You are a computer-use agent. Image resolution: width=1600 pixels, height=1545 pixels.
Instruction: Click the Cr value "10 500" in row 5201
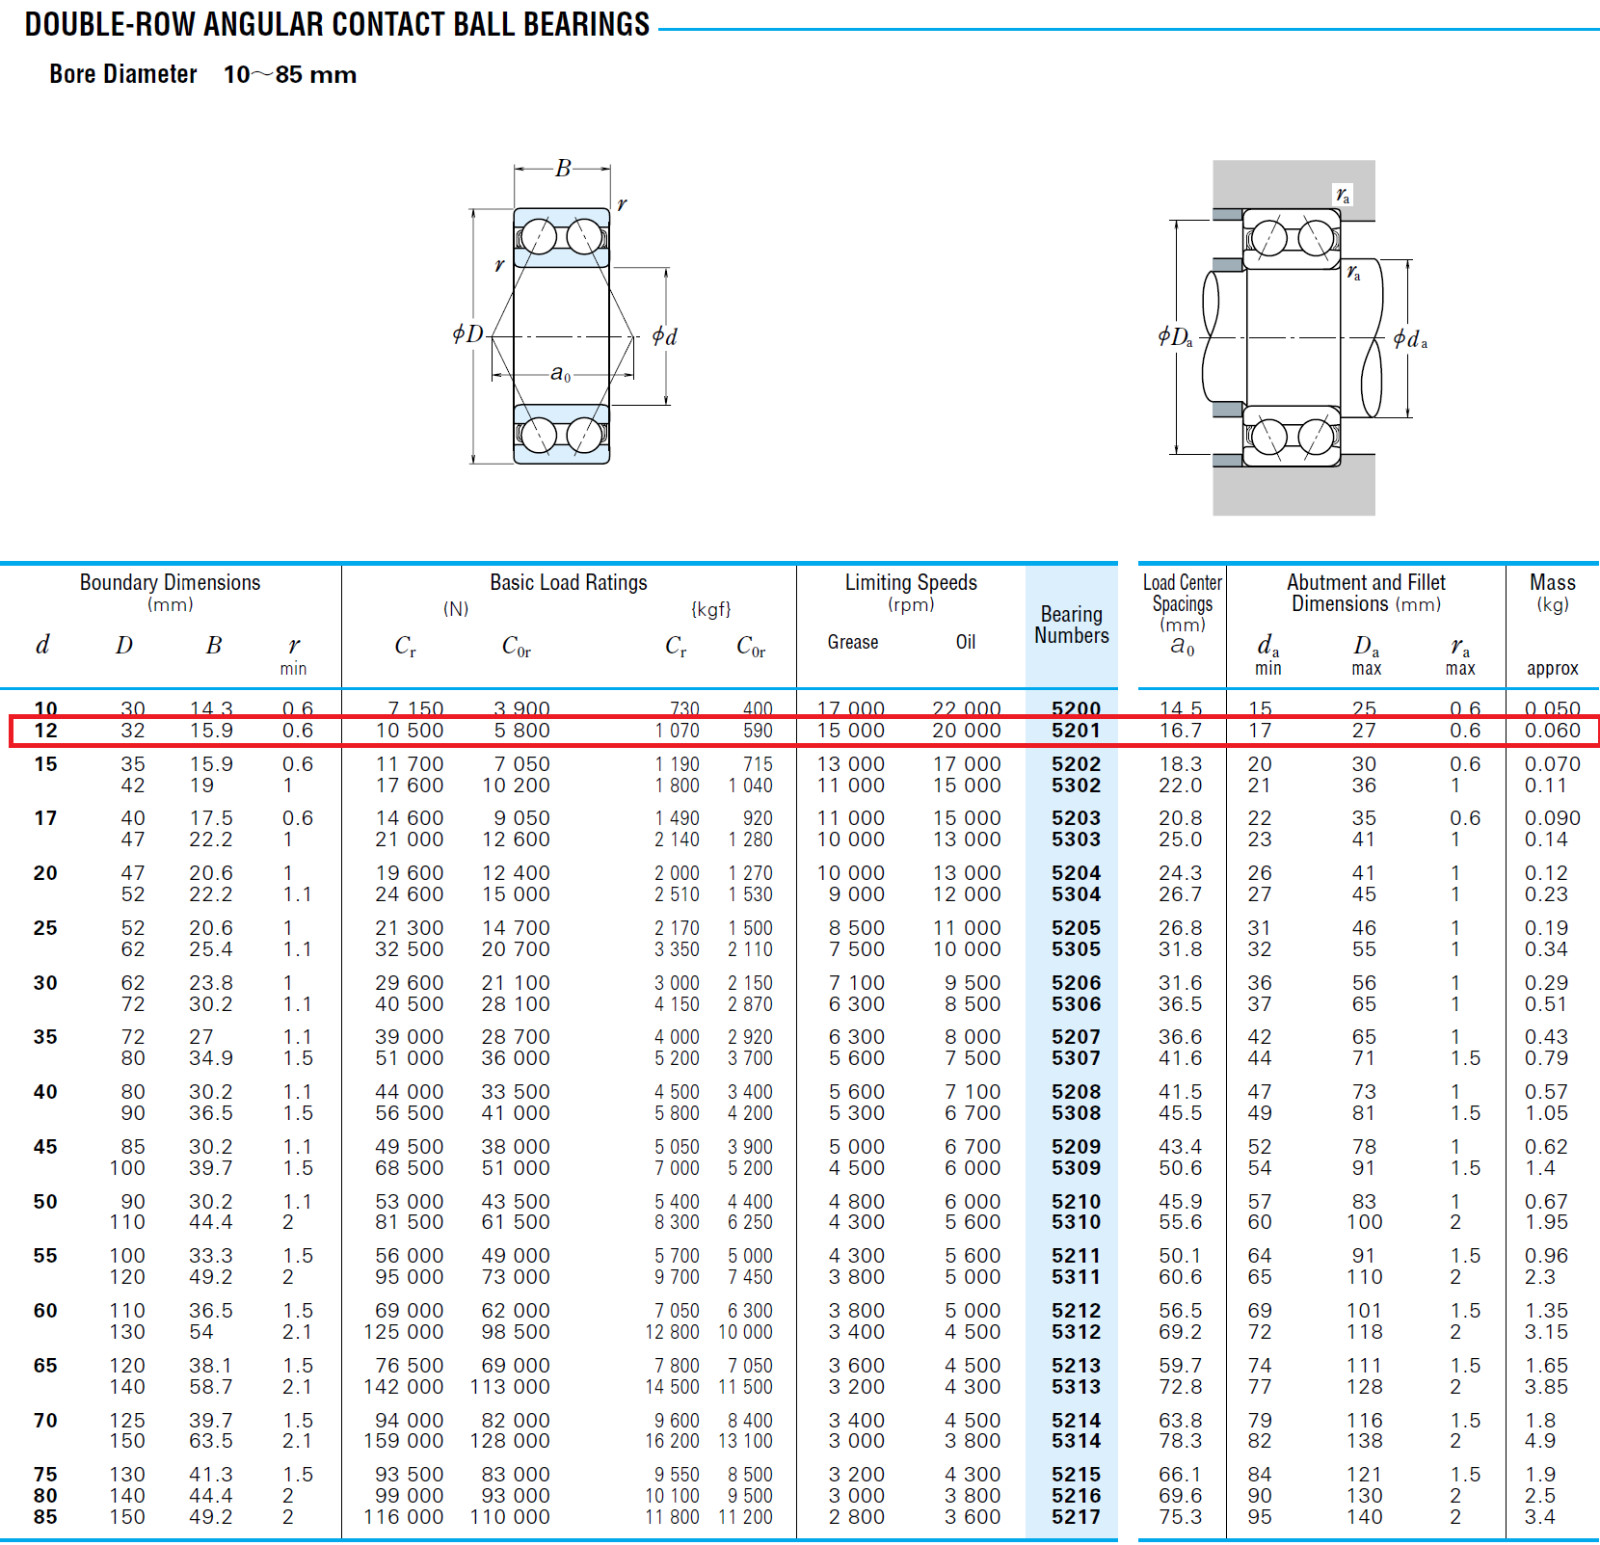410,731
